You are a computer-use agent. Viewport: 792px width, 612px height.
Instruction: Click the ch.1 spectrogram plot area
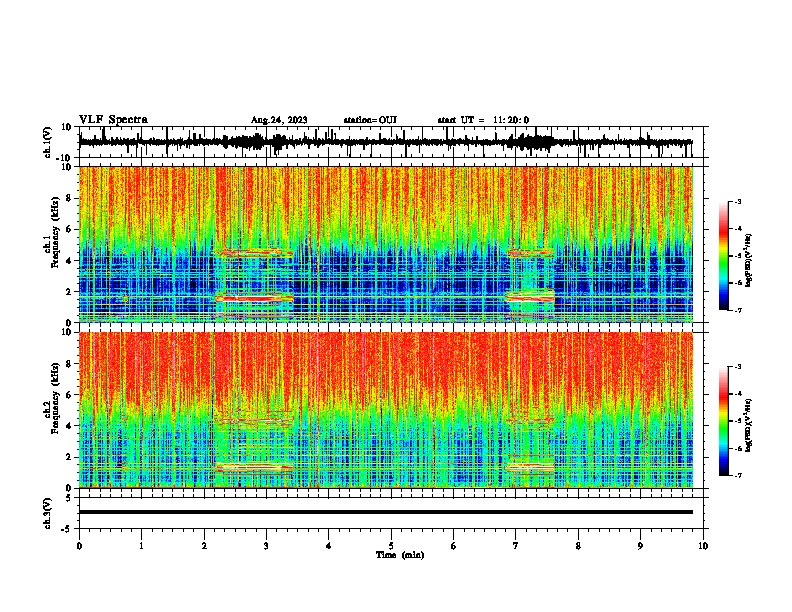386,244
